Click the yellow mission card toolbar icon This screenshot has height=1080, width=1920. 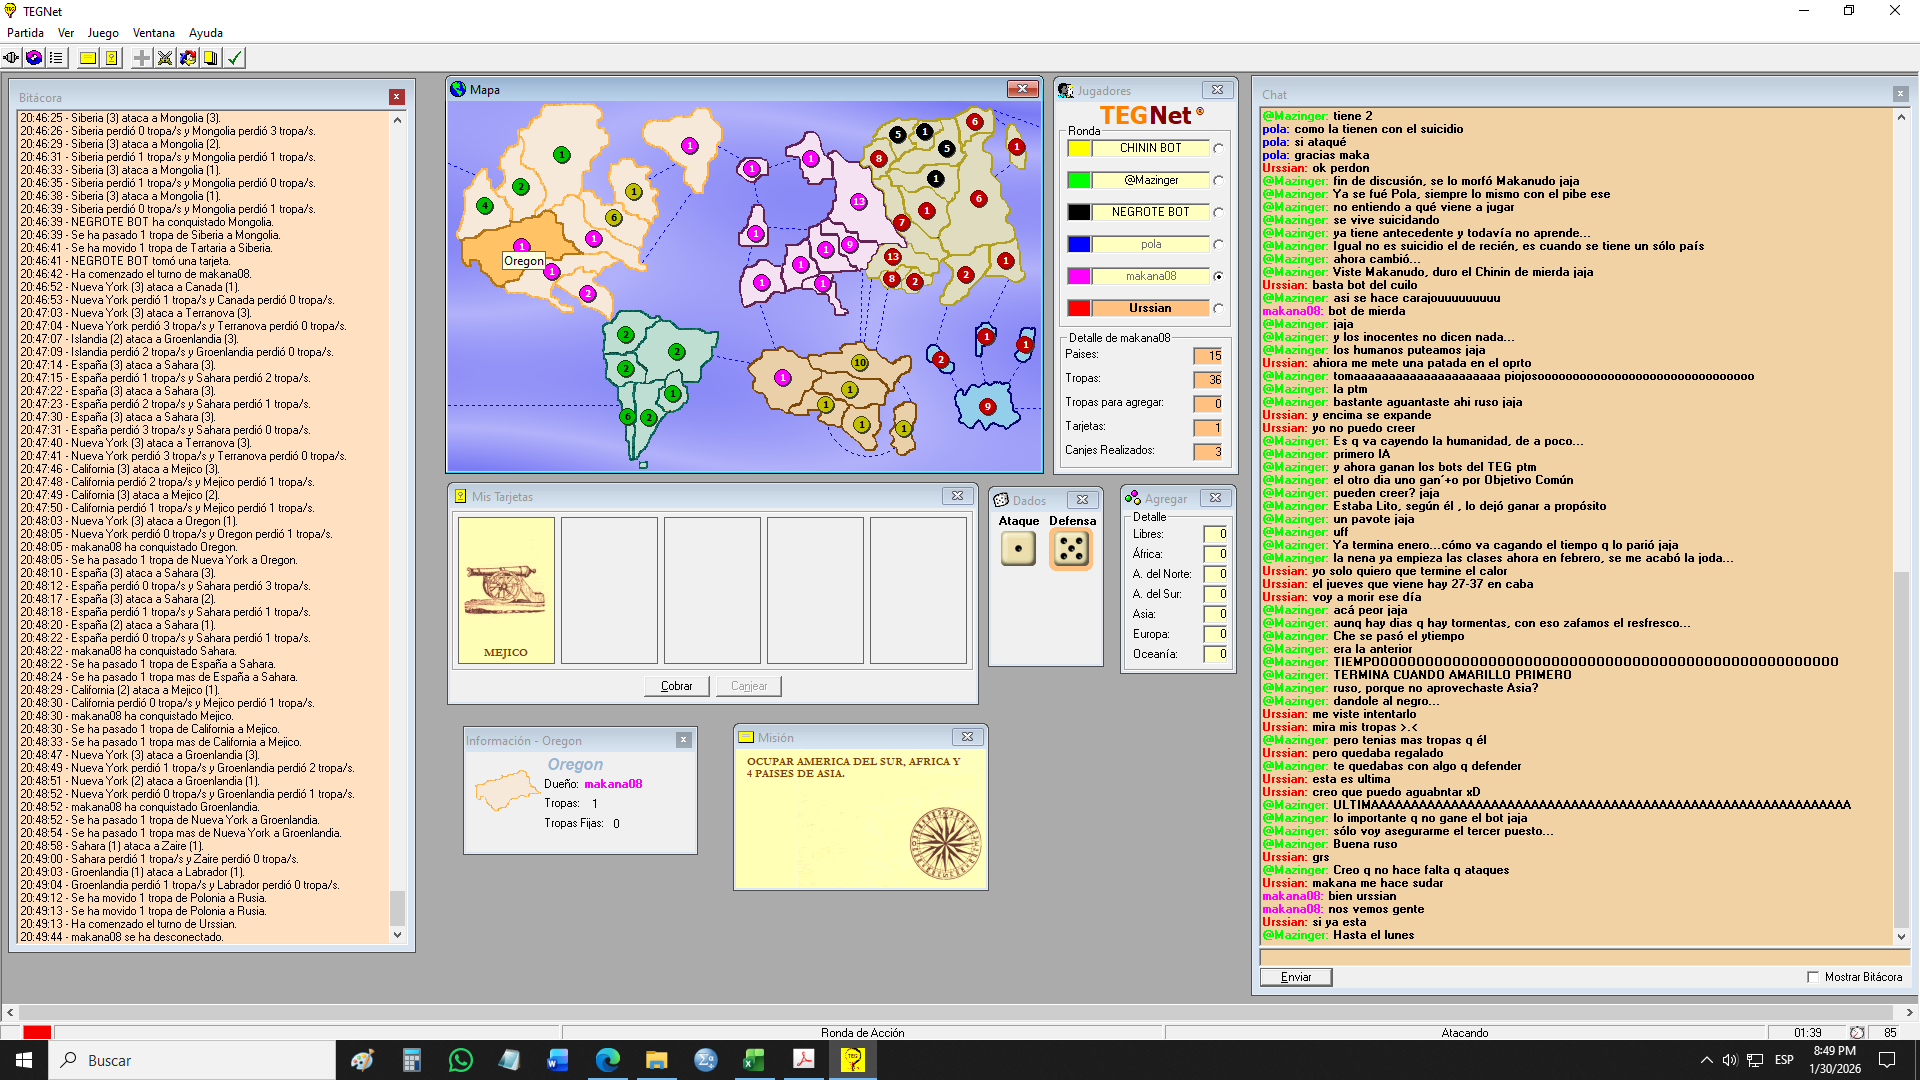point(88,58)
